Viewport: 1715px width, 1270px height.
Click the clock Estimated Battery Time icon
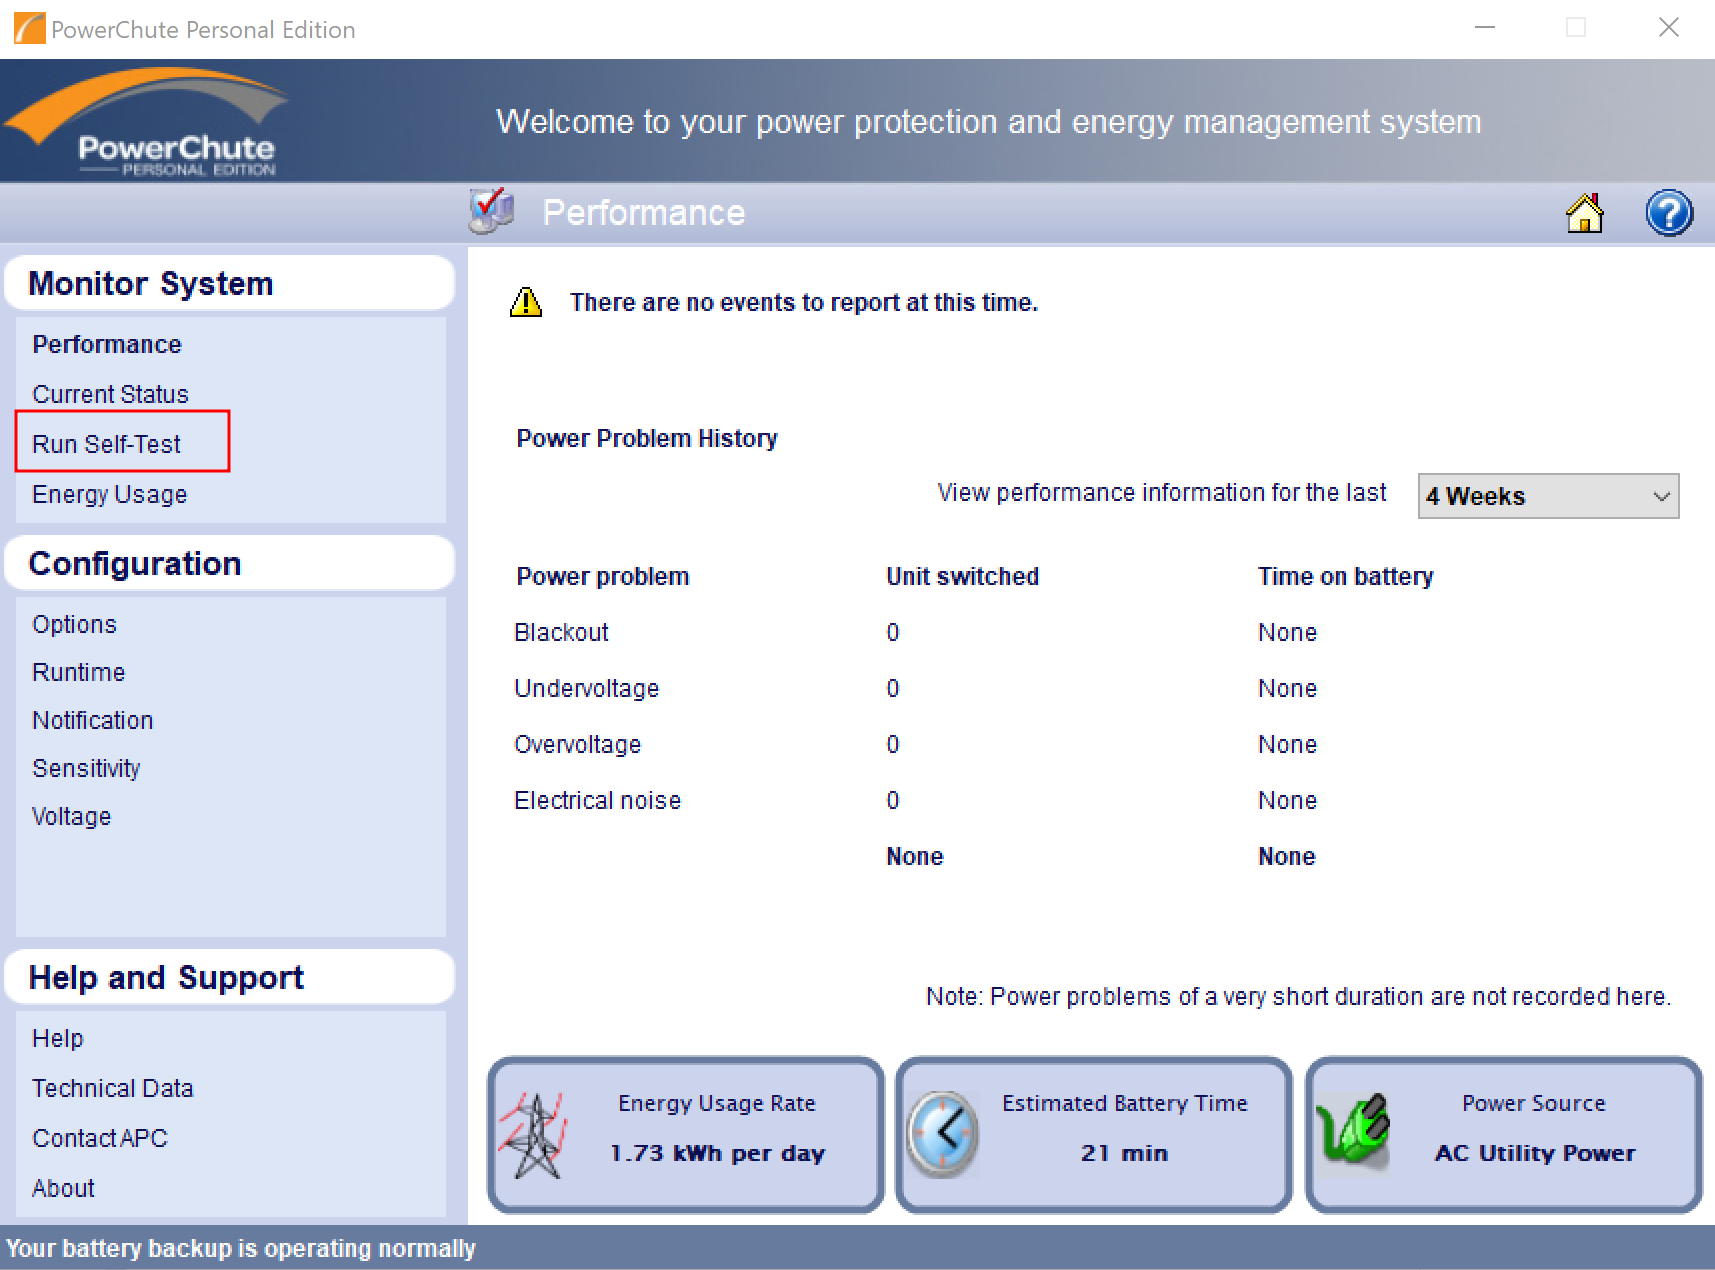click(x=943, y=1135)
